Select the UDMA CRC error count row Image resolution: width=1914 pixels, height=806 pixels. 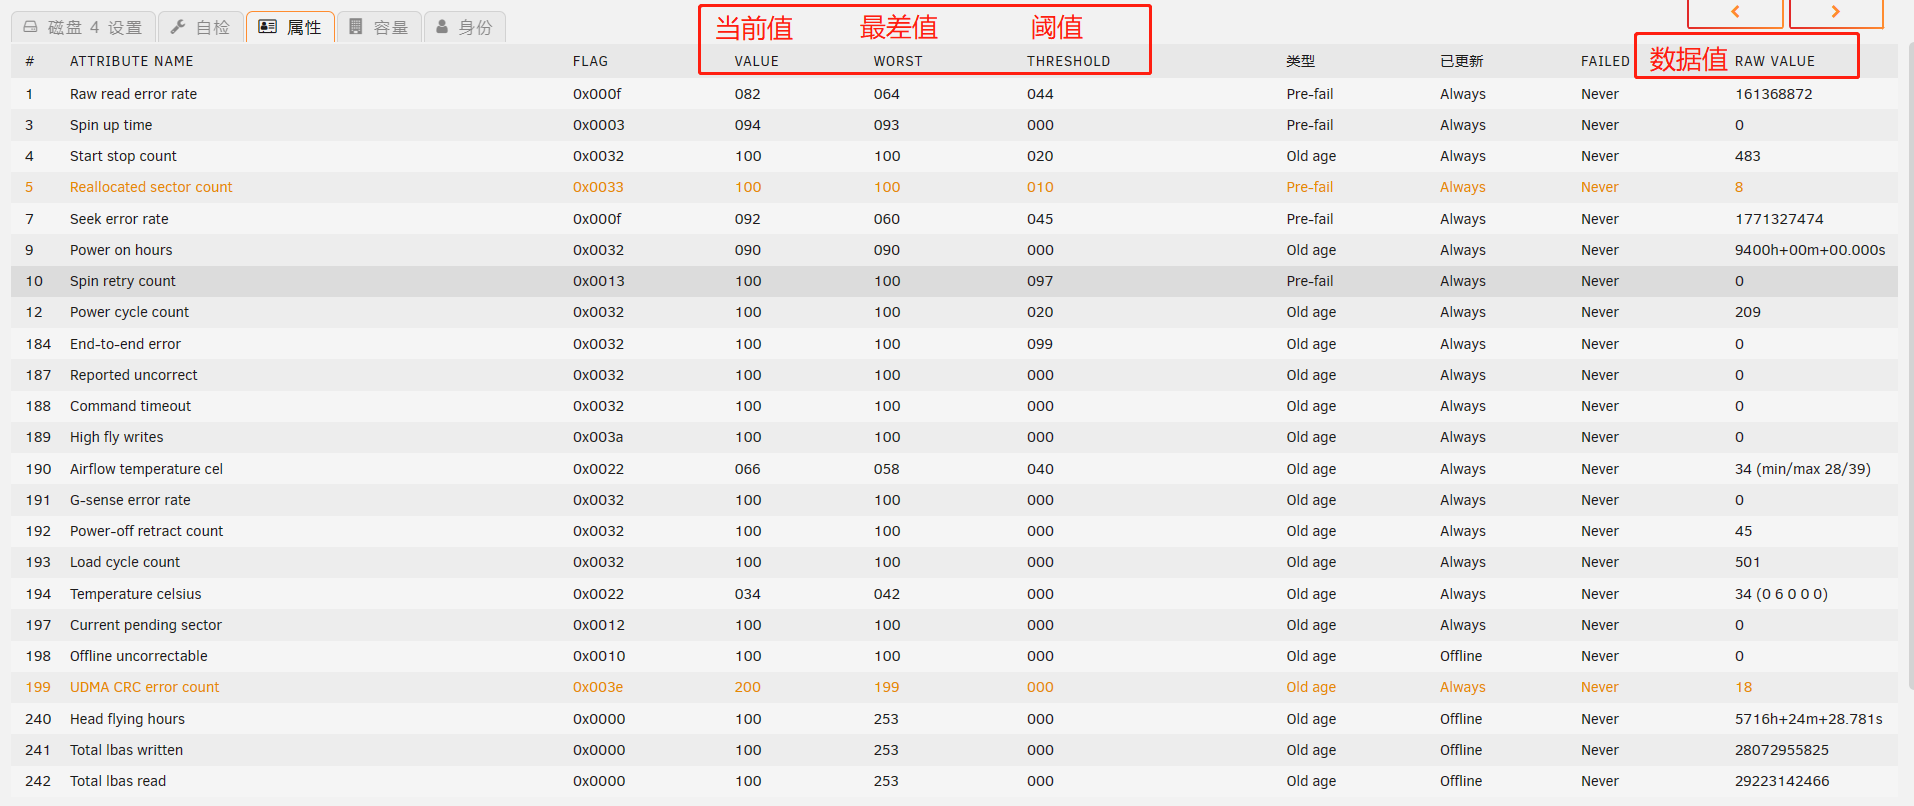pos(144,687)
